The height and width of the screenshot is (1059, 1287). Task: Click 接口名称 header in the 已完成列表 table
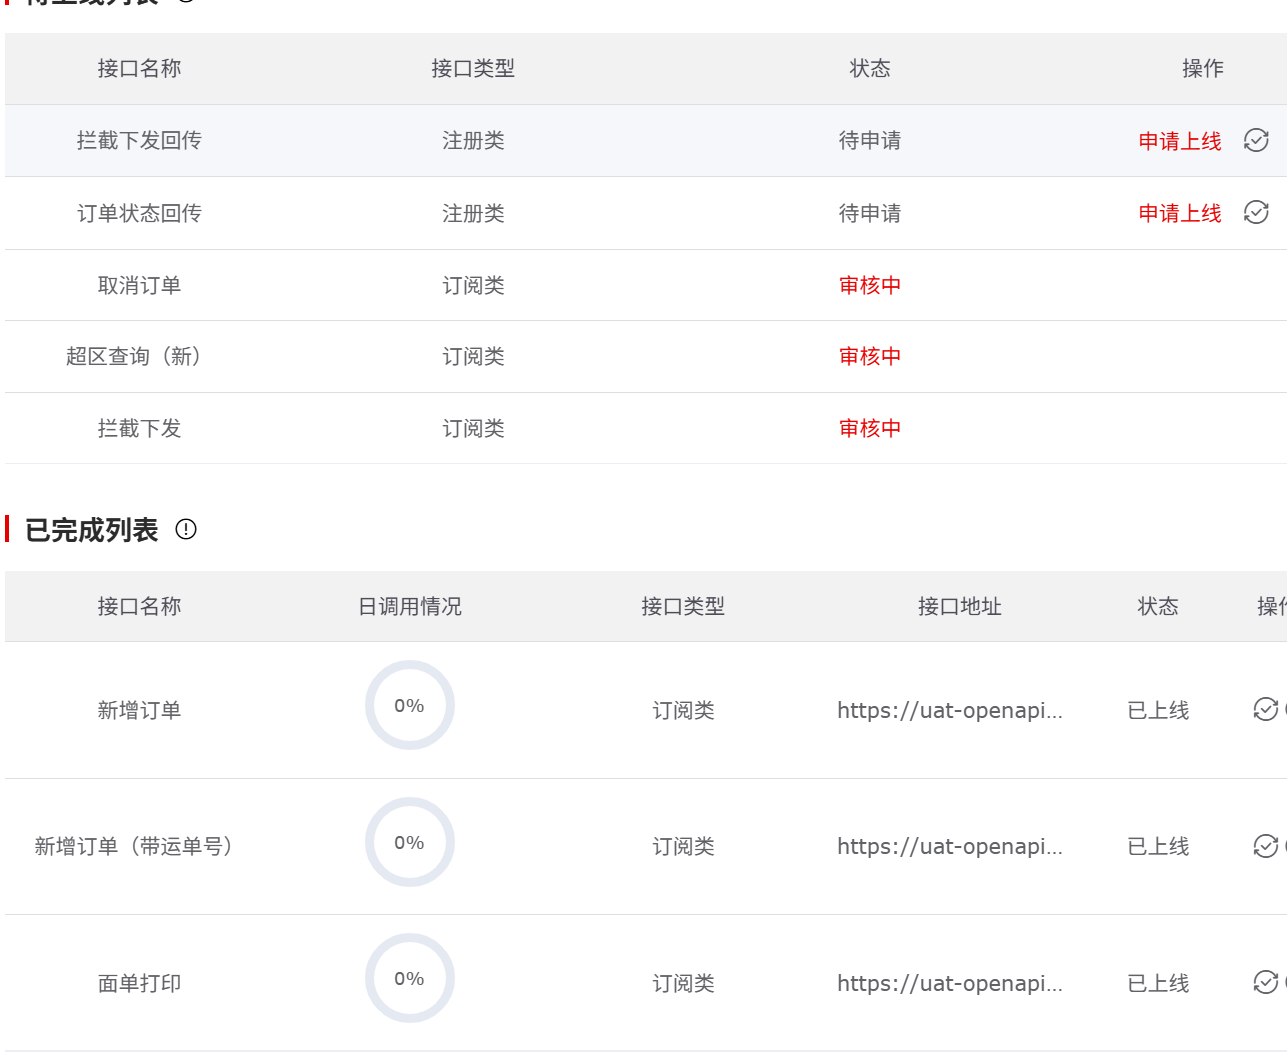point(139,606)
